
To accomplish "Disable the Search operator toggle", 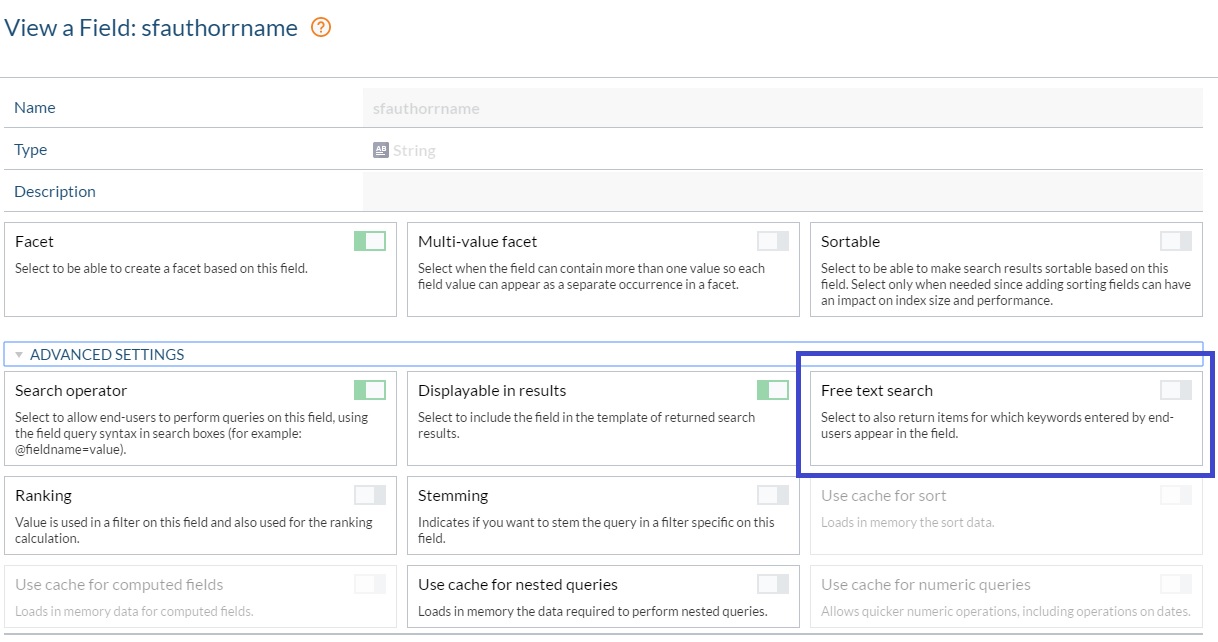I will pos(367,390).
